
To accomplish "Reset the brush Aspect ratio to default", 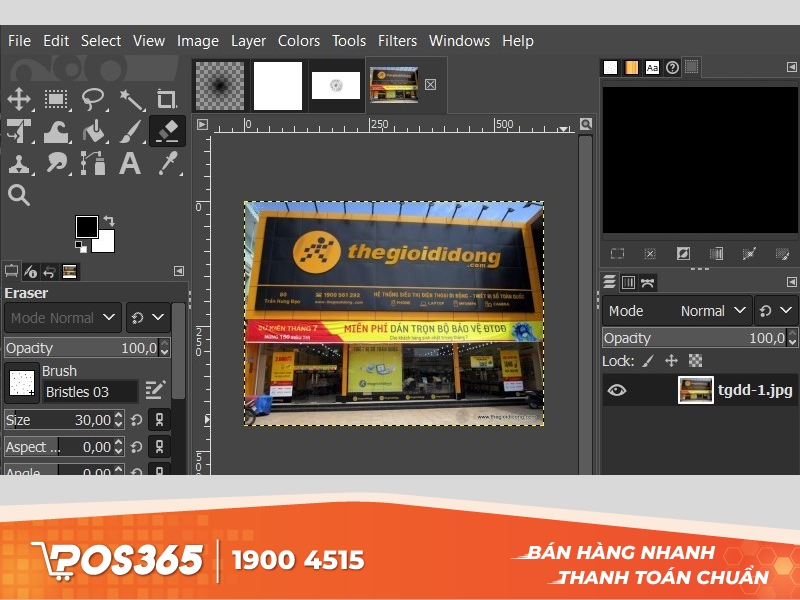I will pyautogui.click(x=136, y=447).
